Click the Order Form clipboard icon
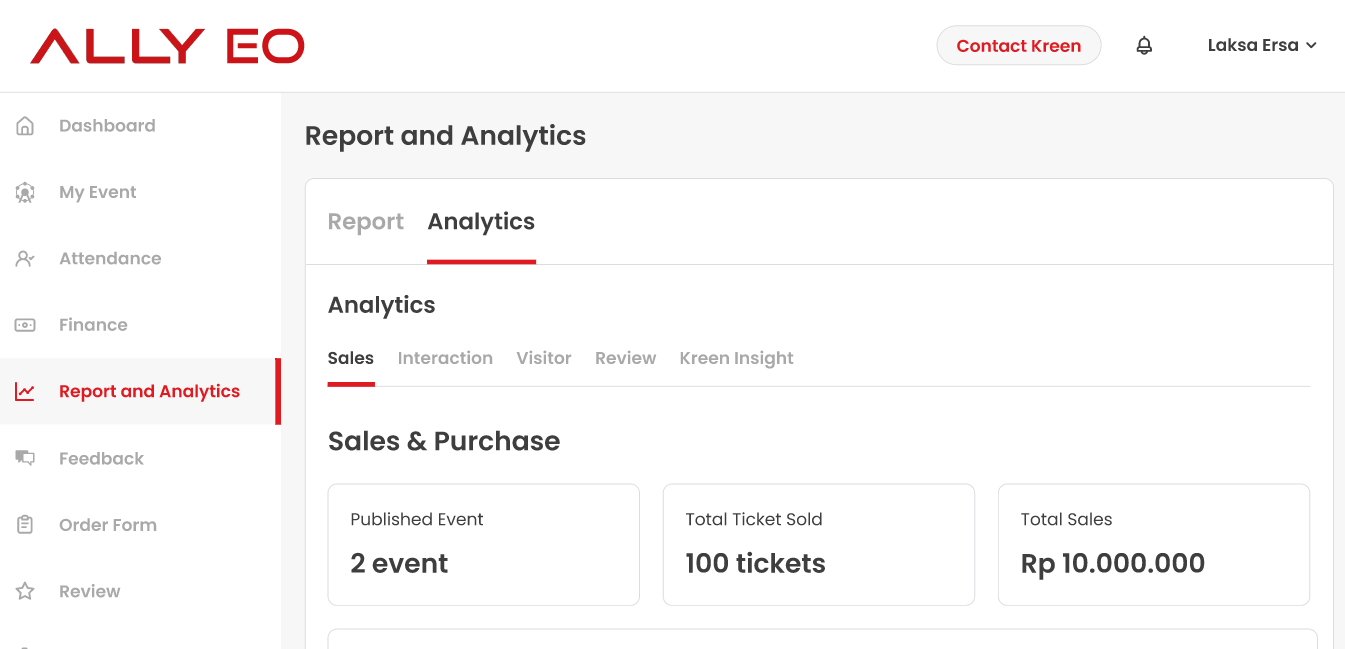Image resolution: width=1345 pixels, height=649 pixels. point(25,525)
